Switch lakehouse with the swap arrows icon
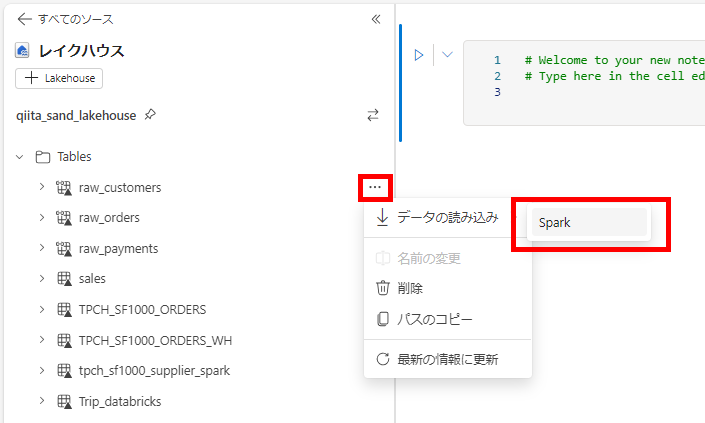 point(373,115)
